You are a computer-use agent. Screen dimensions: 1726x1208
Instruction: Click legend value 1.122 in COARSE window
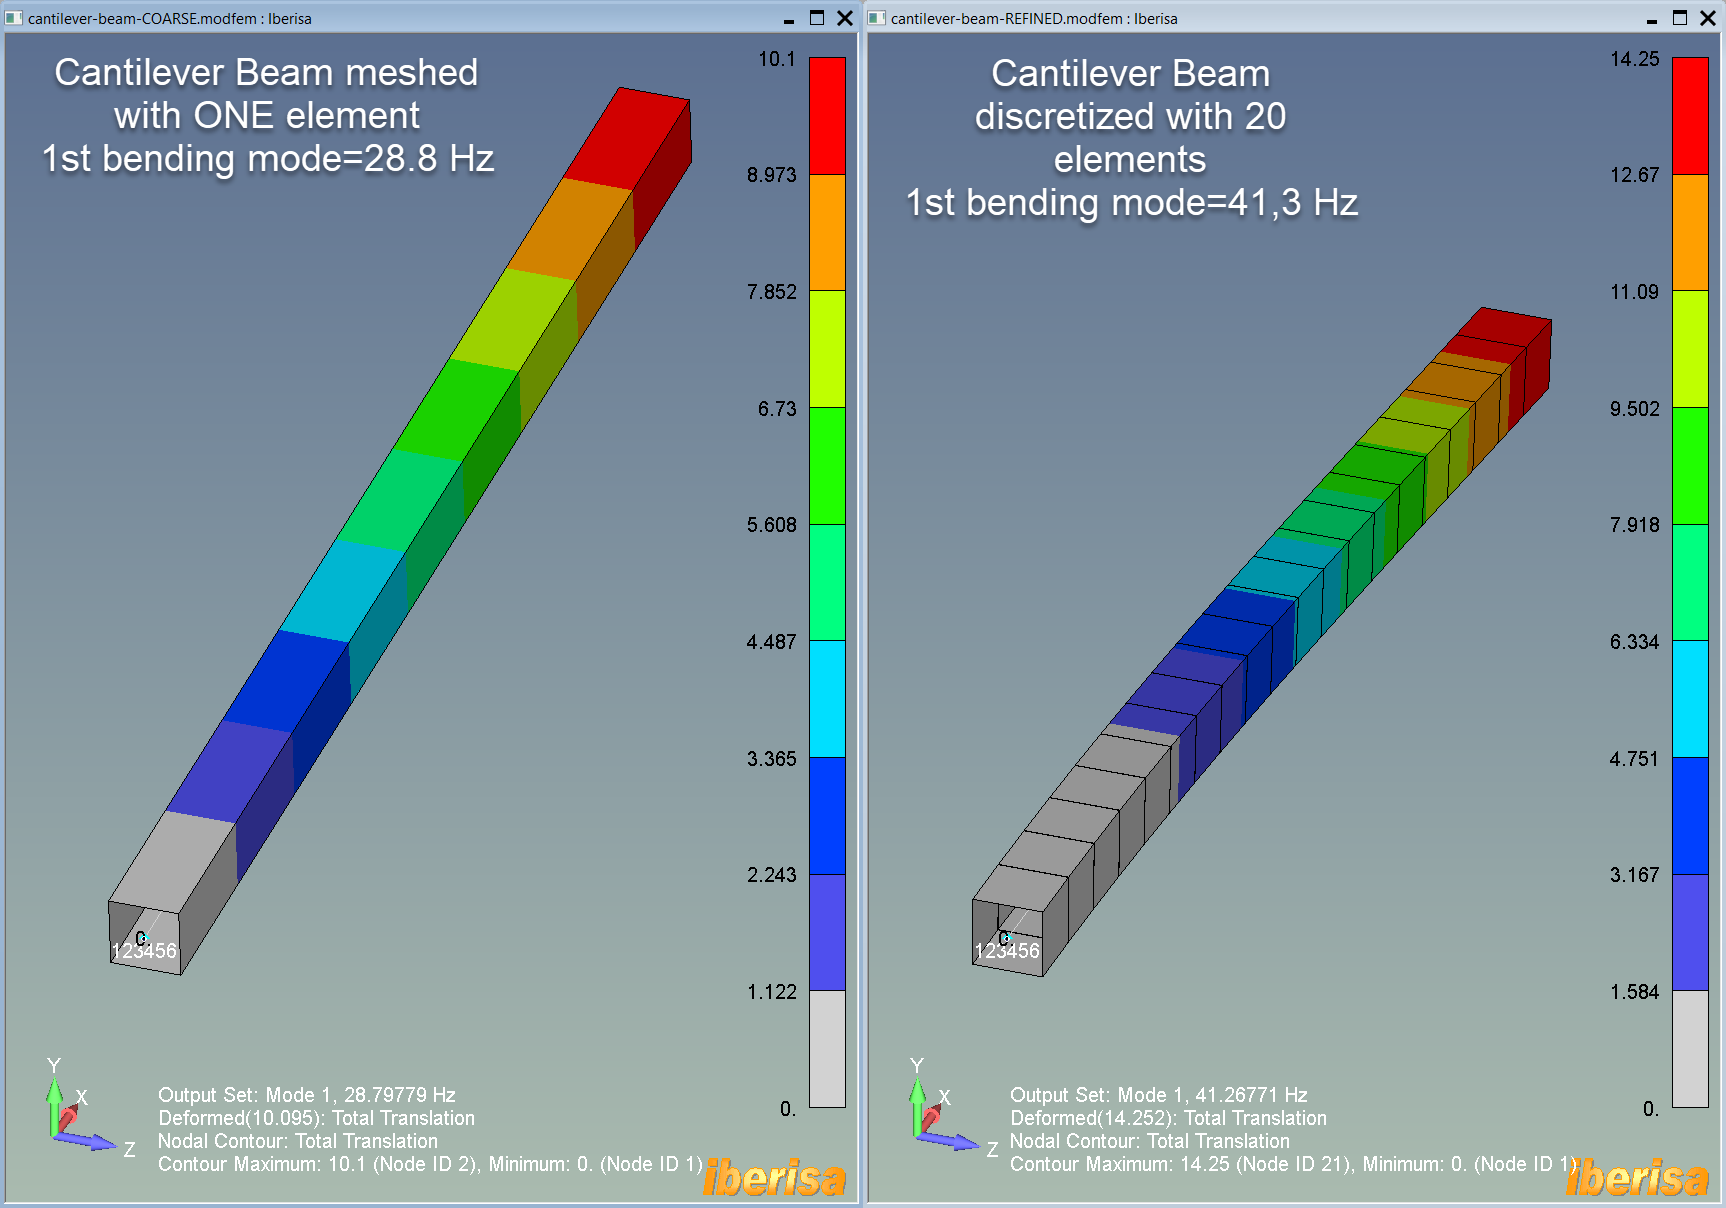click(x=772, y=992)
